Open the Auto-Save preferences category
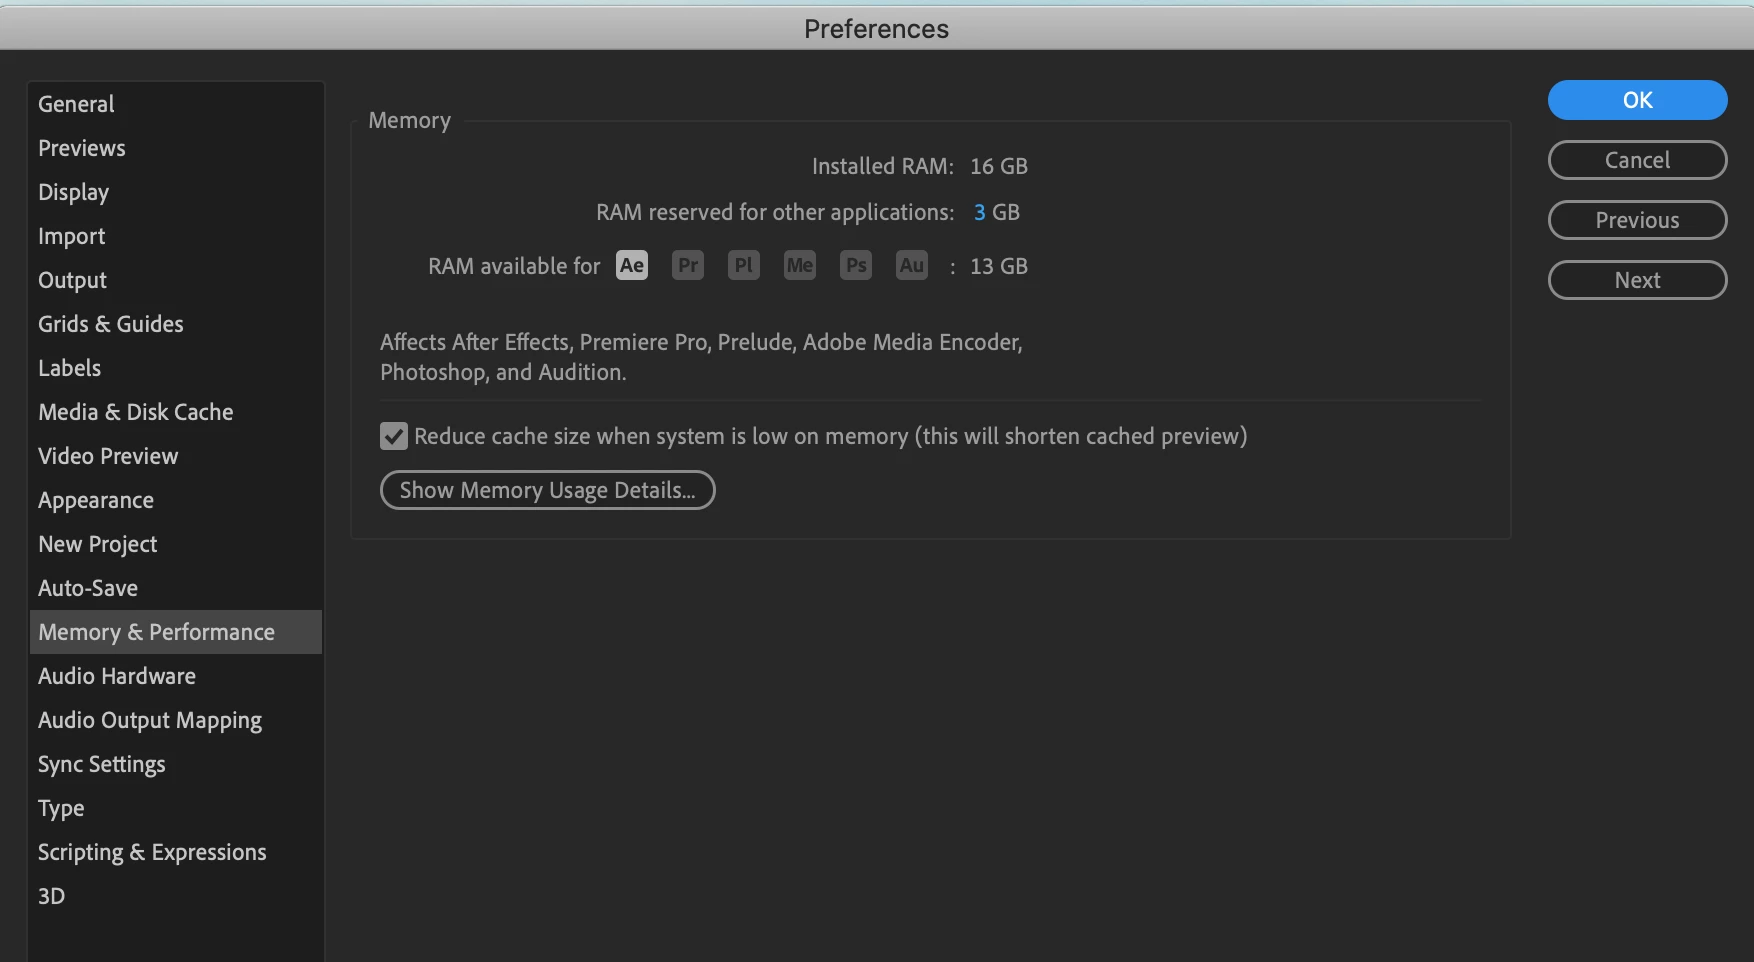1754x962 pixels. tap(176, 588)
